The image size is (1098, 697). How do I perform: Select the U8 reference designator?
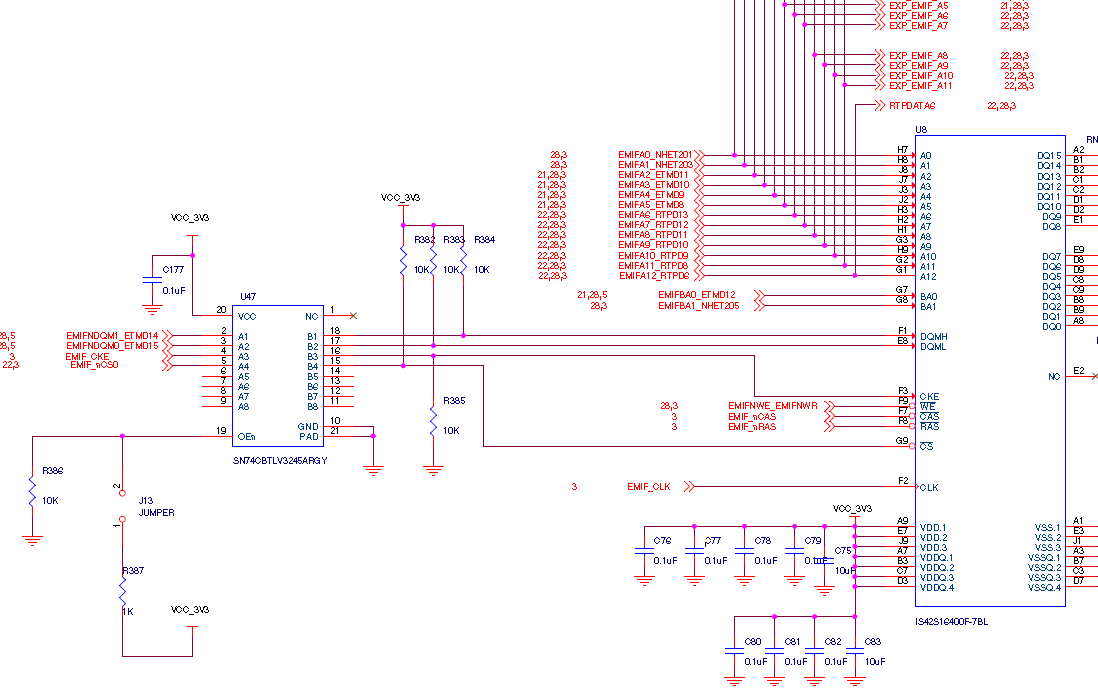coord(921,130)
